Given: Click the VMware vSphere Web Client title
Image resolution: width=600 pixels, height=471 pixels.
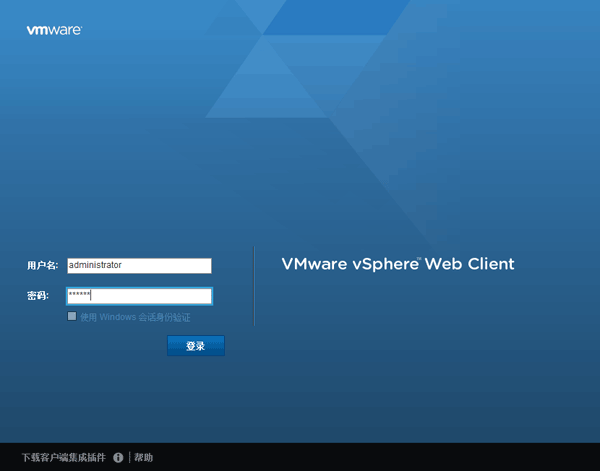Looking at the screenshot, I should [x=398, y=264].
